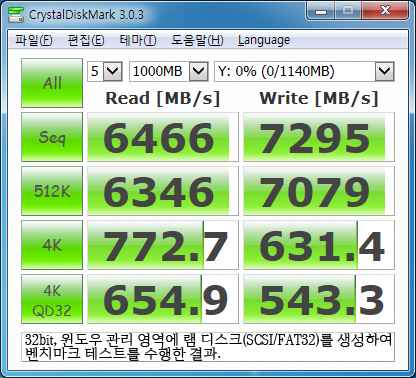The width and height of the screenshot is (416, 378).
Task: Maximize the CrystalDiskMark window
Action: [x=348, y=11]
